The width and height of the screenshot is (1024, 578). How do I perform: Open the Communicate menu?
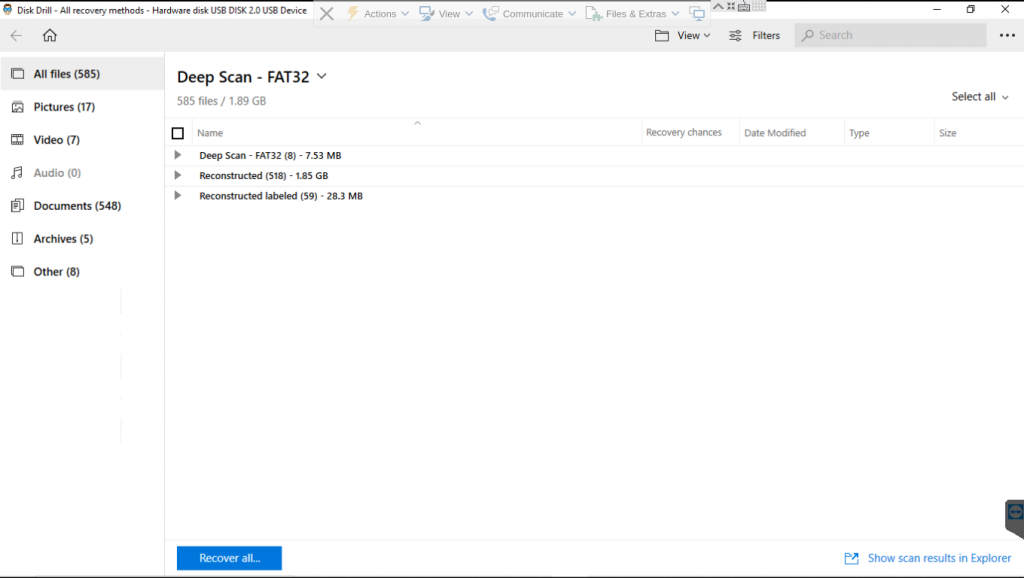[x=529, y=14]
